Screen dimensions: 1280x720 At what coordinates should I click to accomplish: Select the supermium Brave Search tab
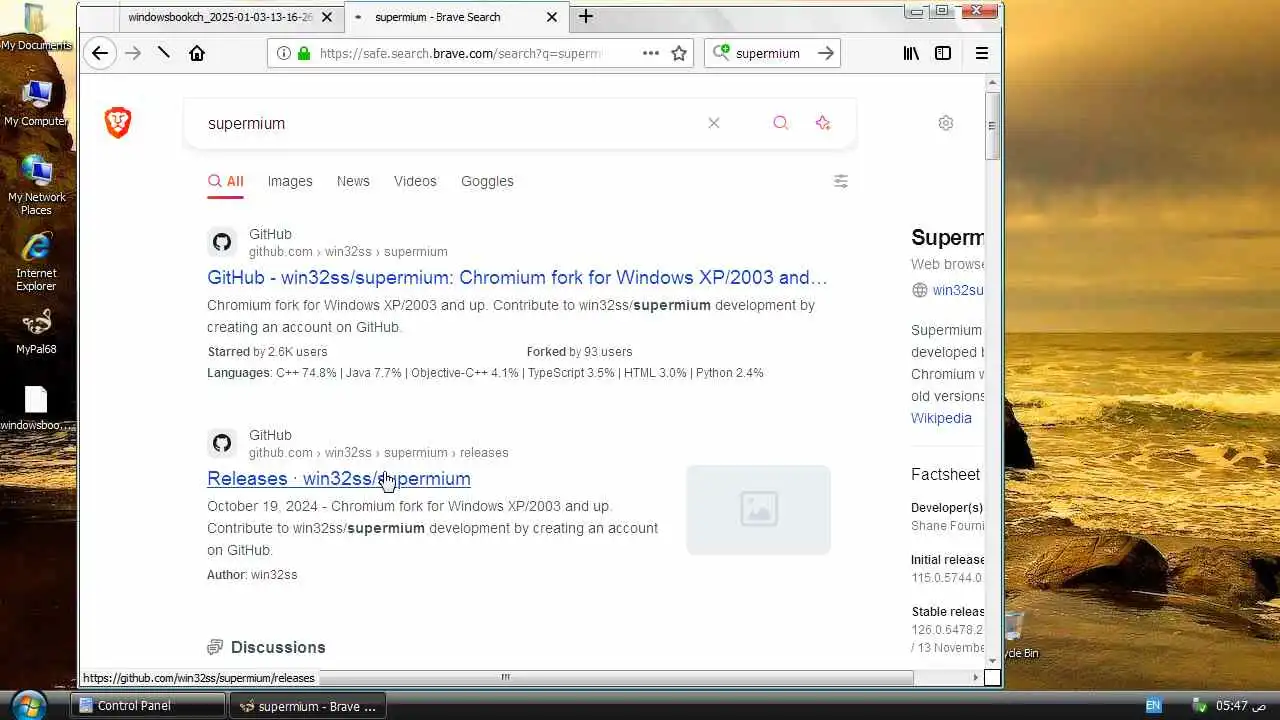[x=456, y=17]
